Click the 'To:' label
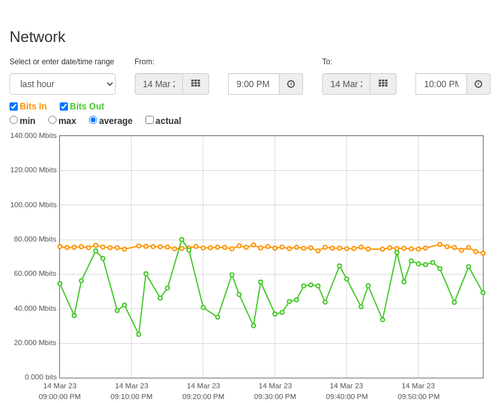Viewport: 500px width, 403px height. tap(327, 62)
